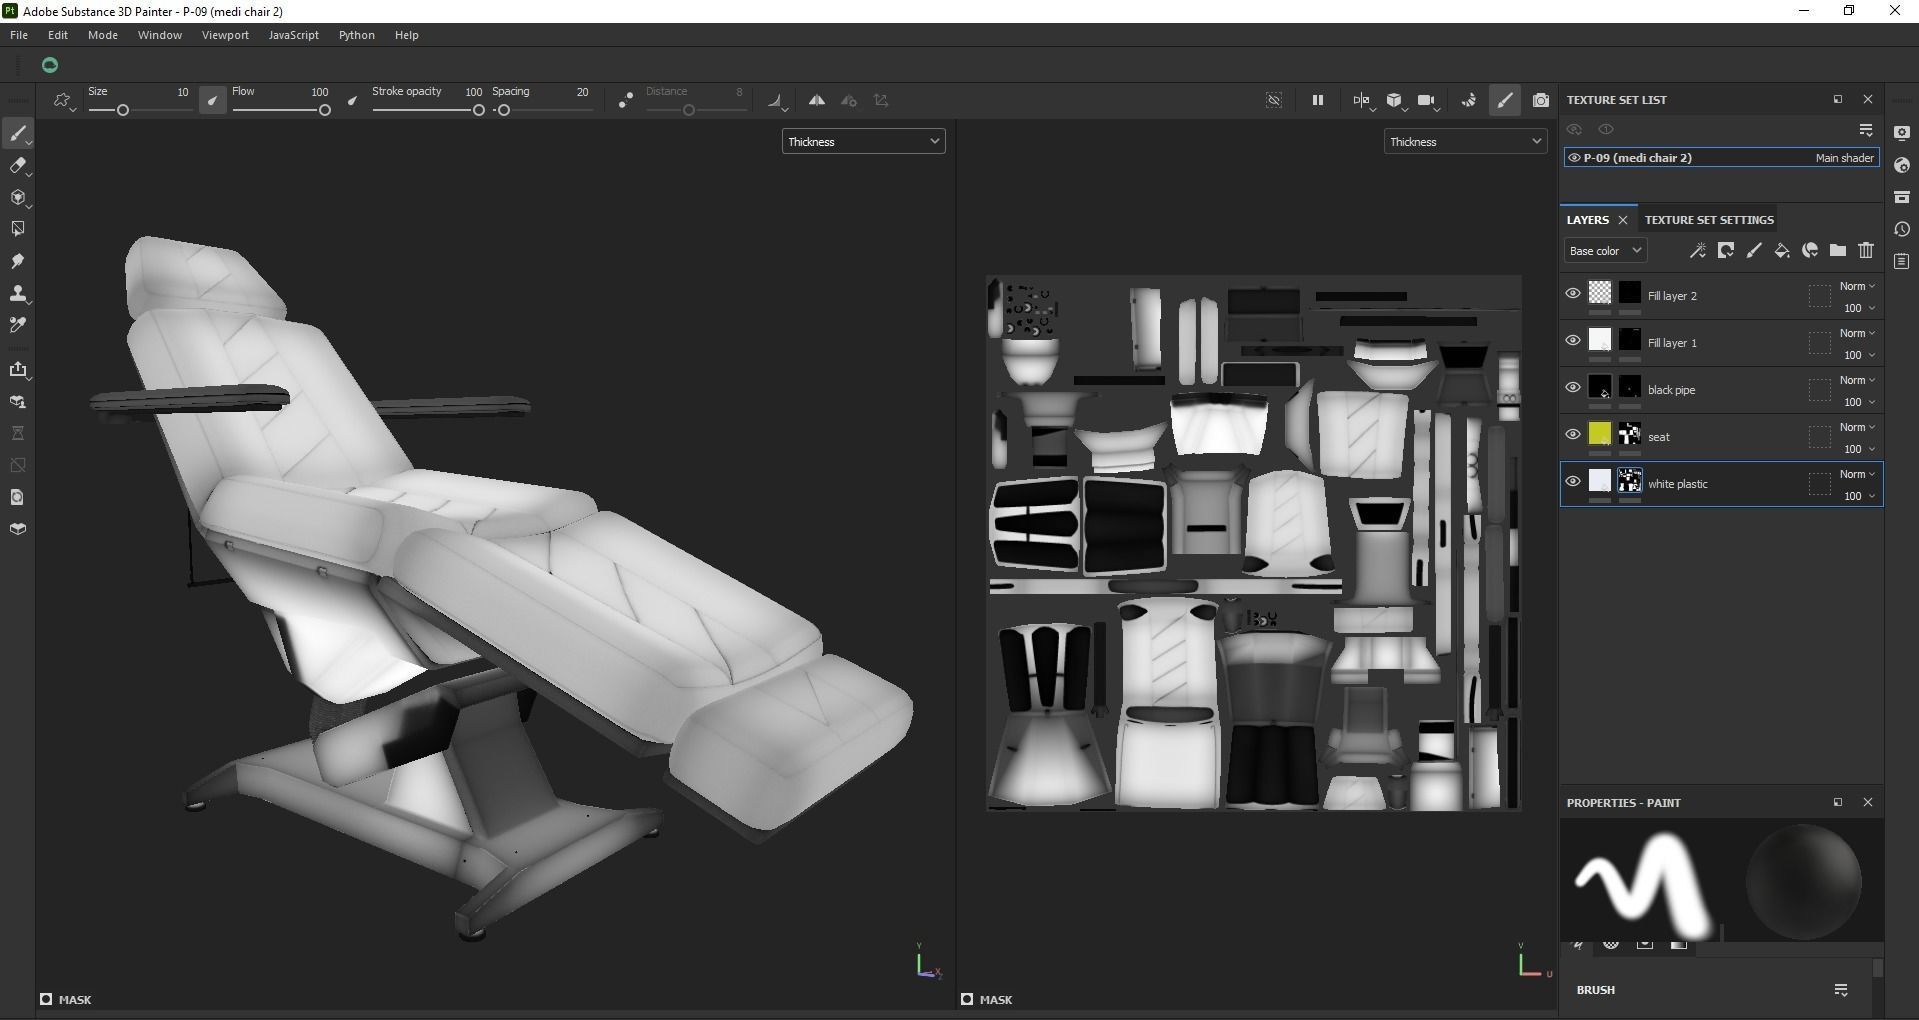
Task: Click the Main shader label
Action: coord(1845,158)
